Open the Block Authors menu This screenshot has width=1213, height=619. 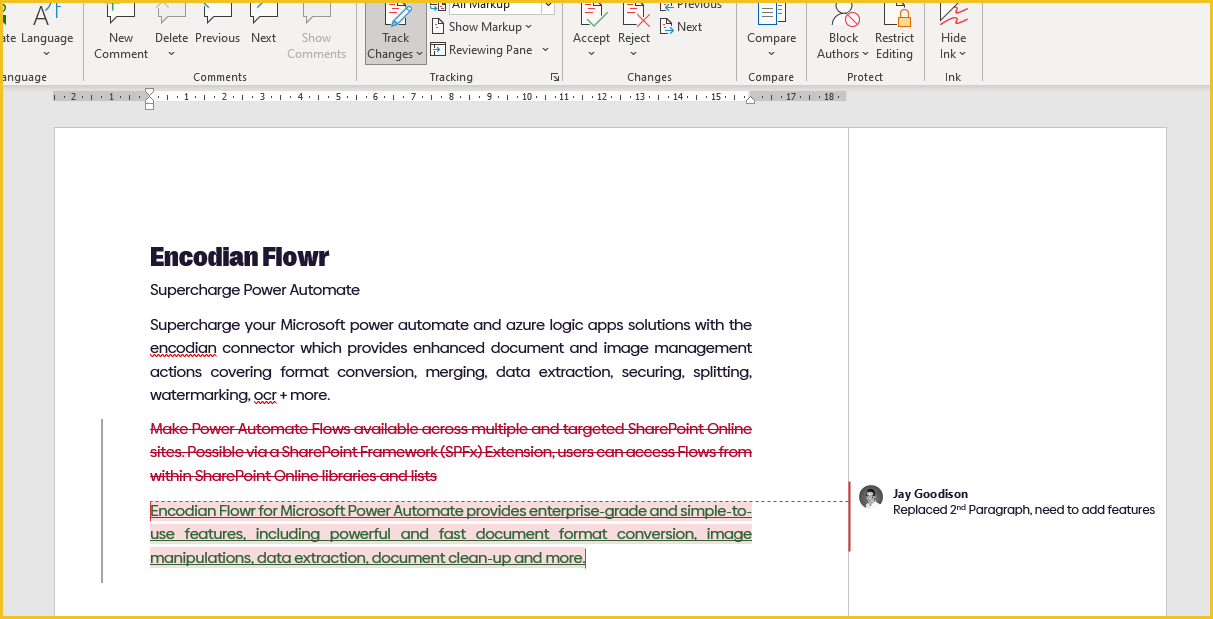point(844,32)
